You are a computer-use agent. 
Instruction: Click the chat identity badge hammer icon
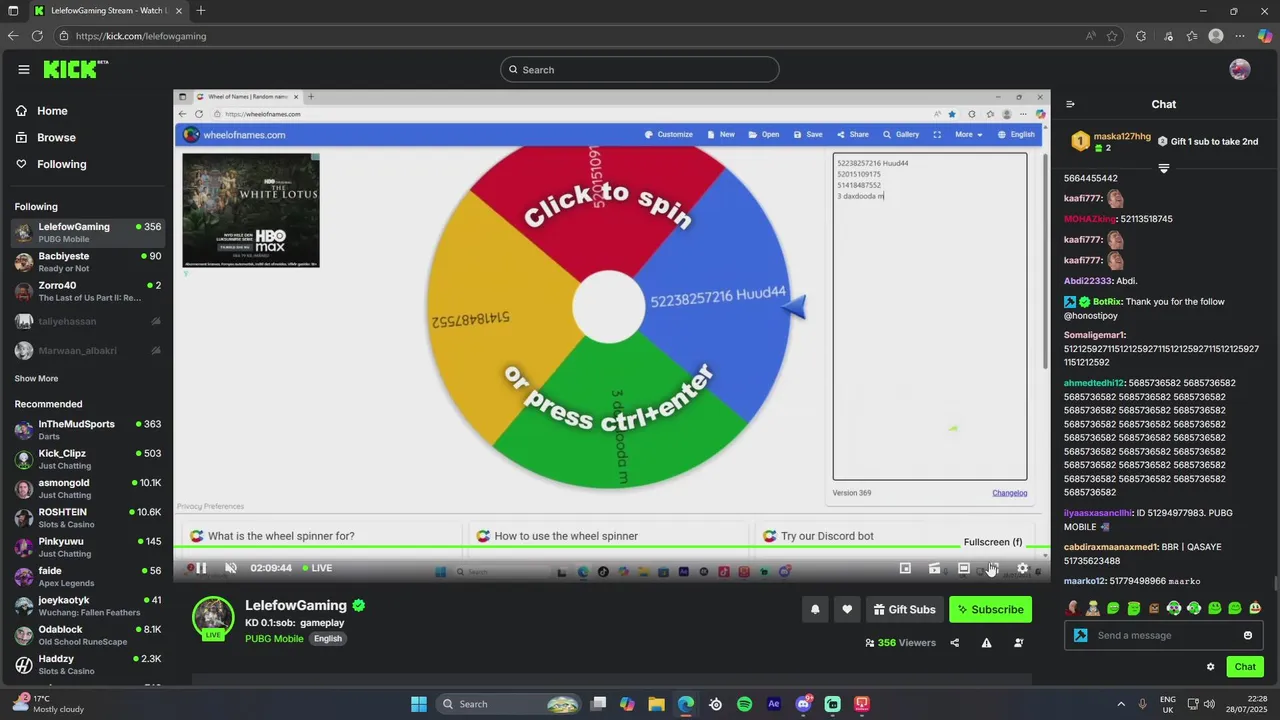click(1080, 635)
